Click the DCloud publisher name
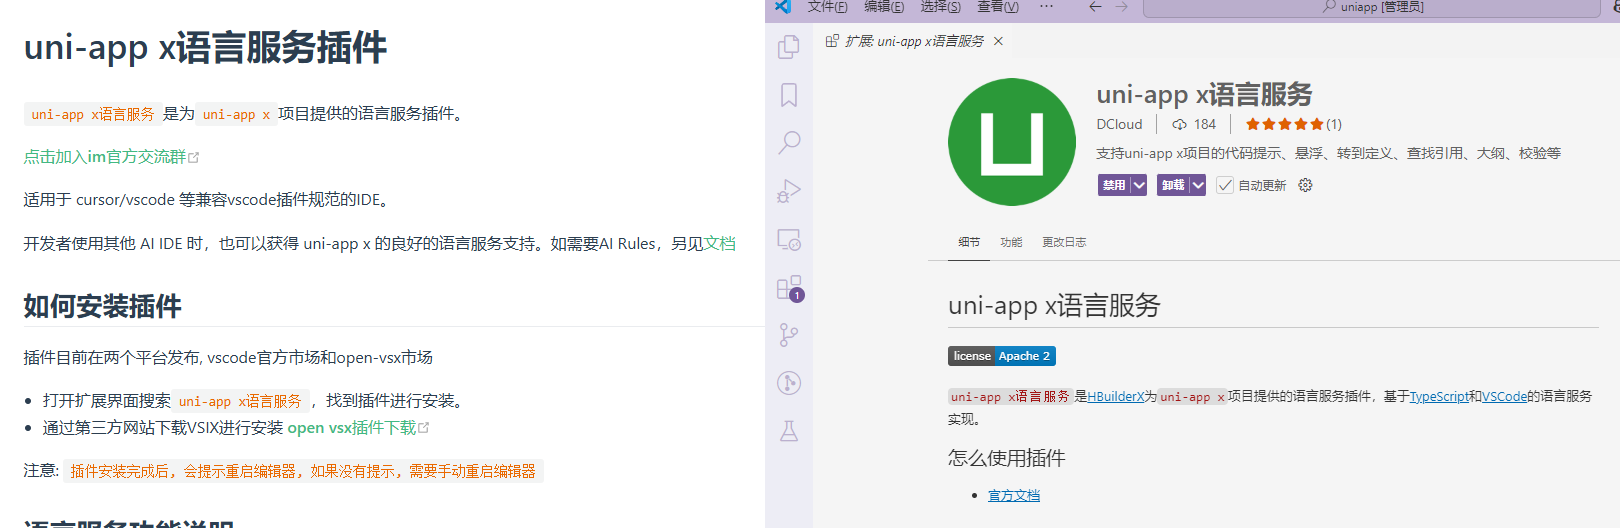The height and width of the screenshot is (528, 1620). click(1119, 124)
